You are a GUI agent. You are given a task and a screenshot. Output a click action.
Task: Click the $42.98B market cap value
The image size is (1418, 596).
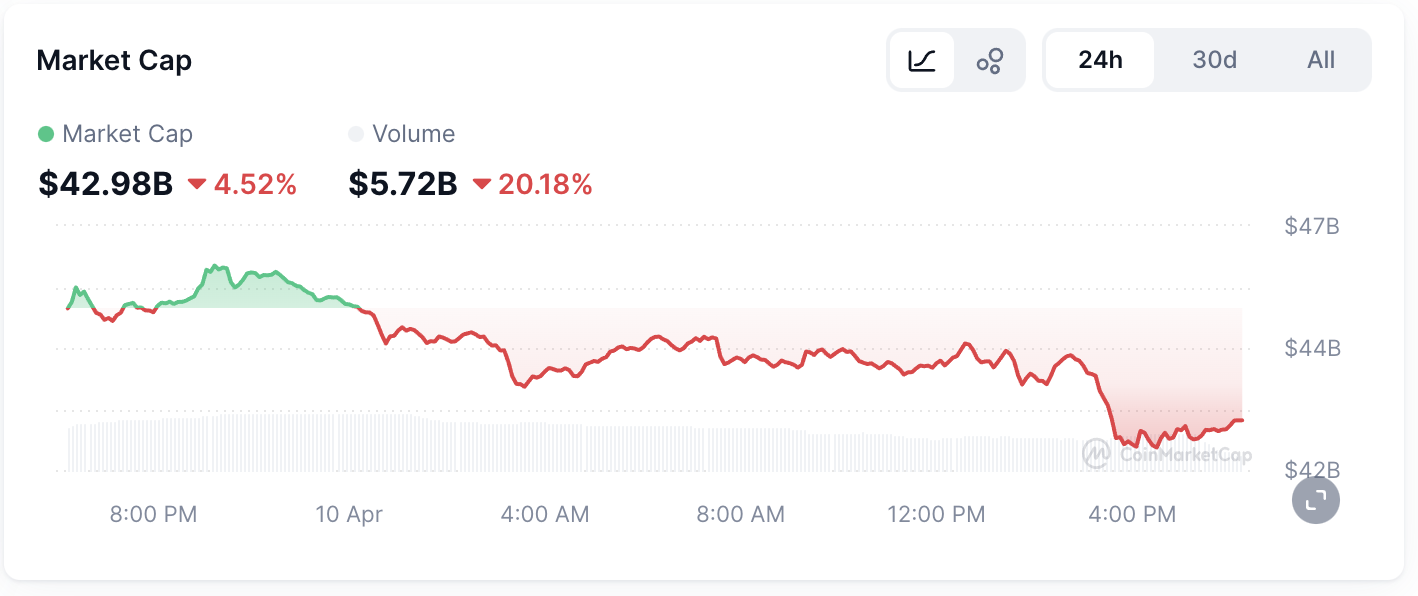[106, 184]
